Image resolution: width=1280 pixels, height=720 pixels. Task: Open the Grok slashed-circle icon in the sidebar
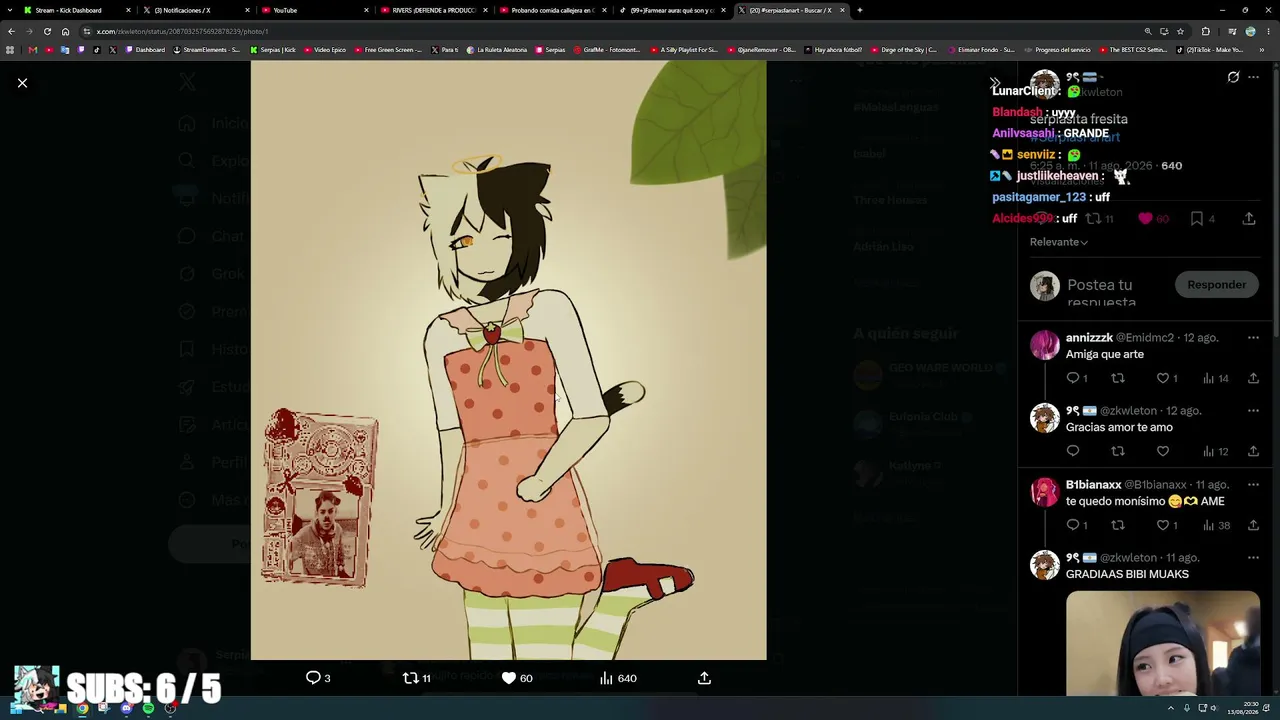(1233, 77)
